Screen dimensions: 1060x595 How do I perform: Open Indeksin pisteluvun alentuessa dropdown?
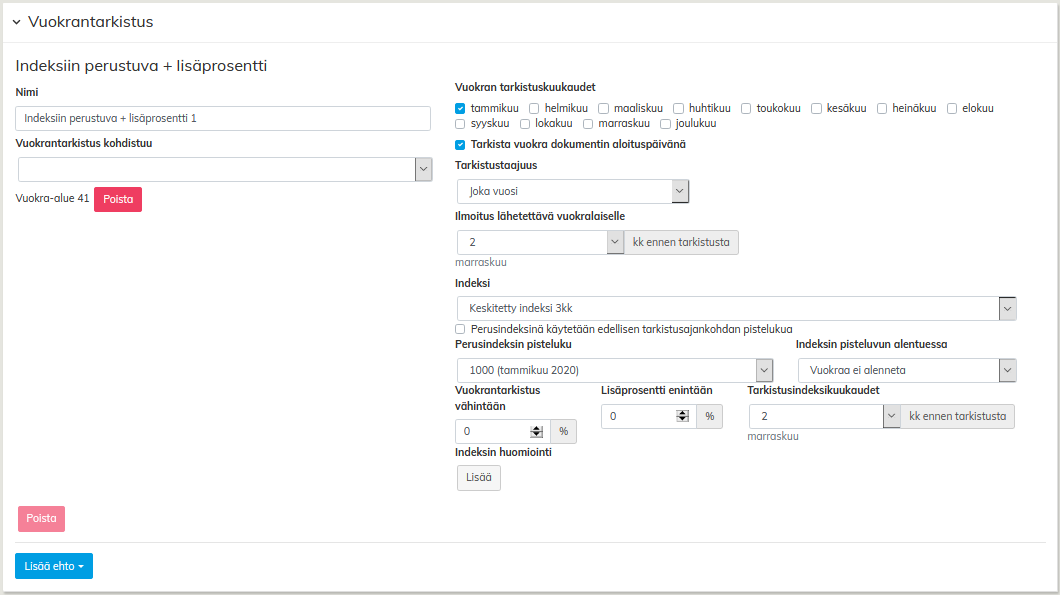pos(1007,370)
